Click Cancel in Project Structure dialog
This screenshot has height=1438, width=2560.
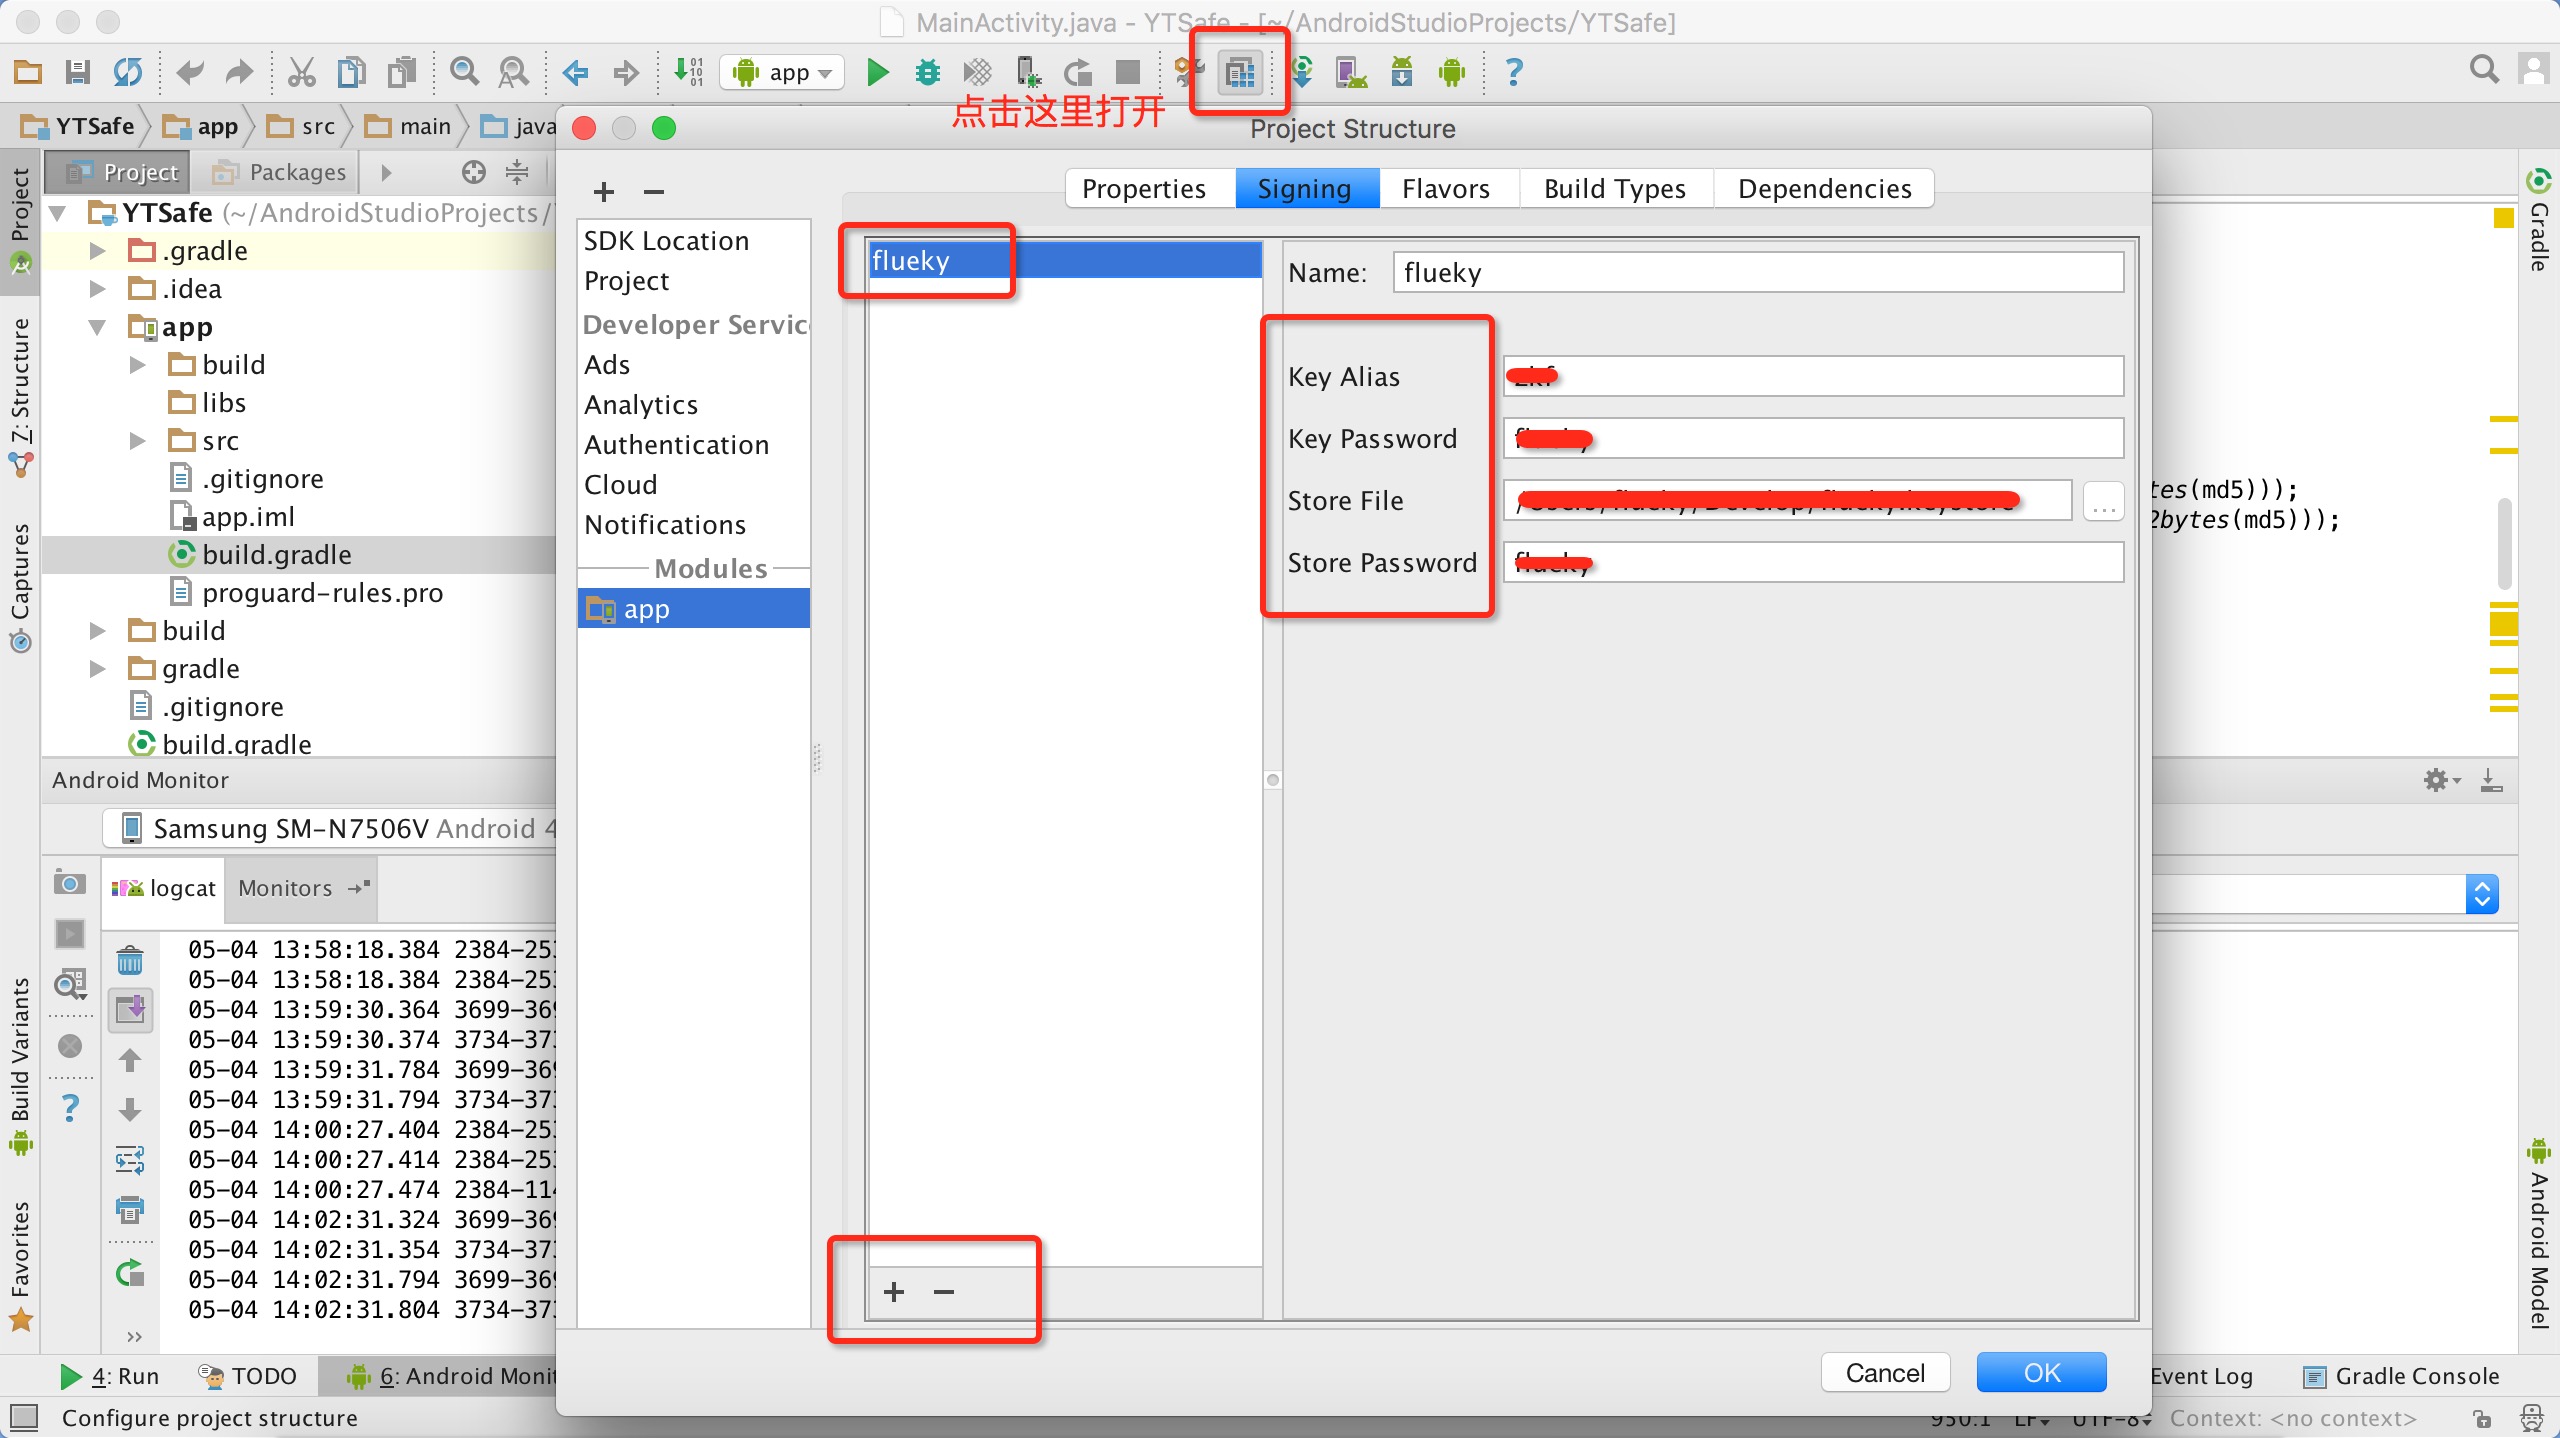[1885, 1372]
